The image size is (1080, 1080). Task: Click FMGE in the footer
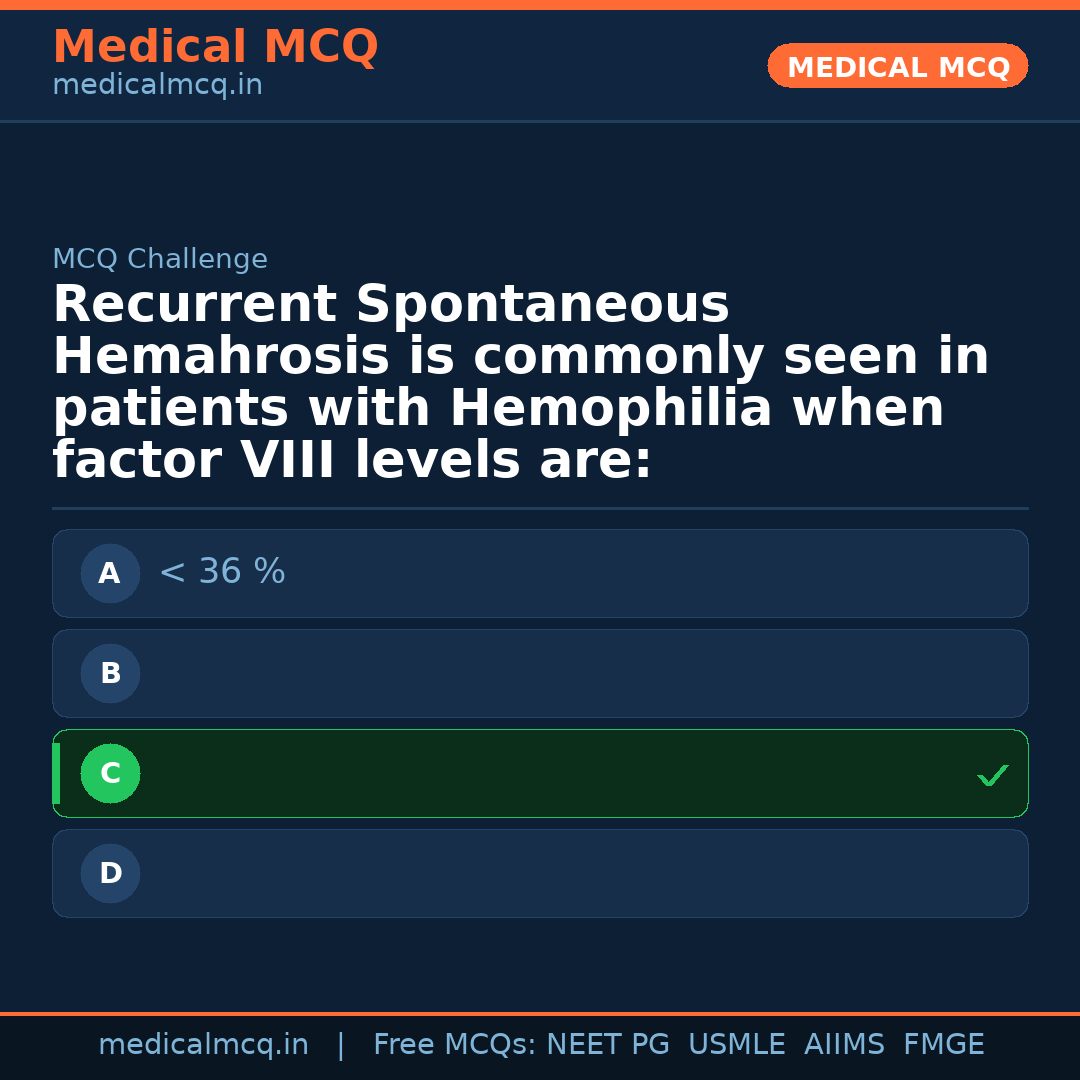[943, 1045]
